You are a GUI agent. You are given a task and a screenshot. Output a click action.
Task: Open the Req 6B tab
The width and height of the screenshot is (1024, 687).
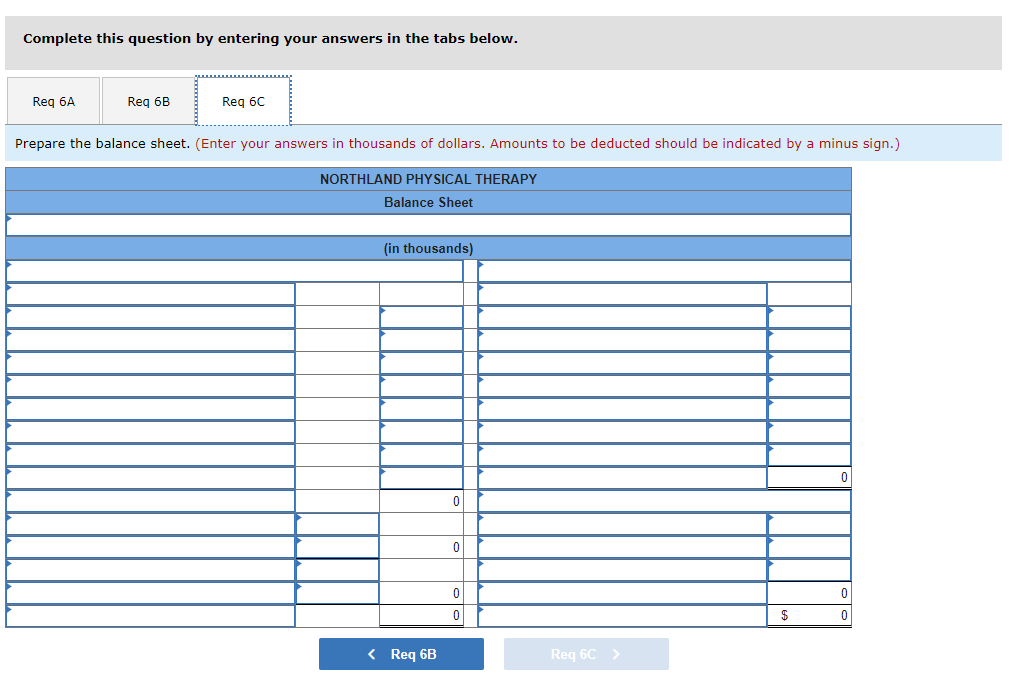[x=148, y=101]
